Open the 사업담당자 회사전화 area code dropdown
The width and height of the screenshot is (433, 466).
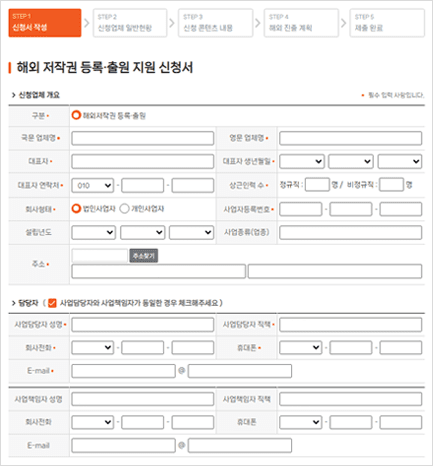93,348
